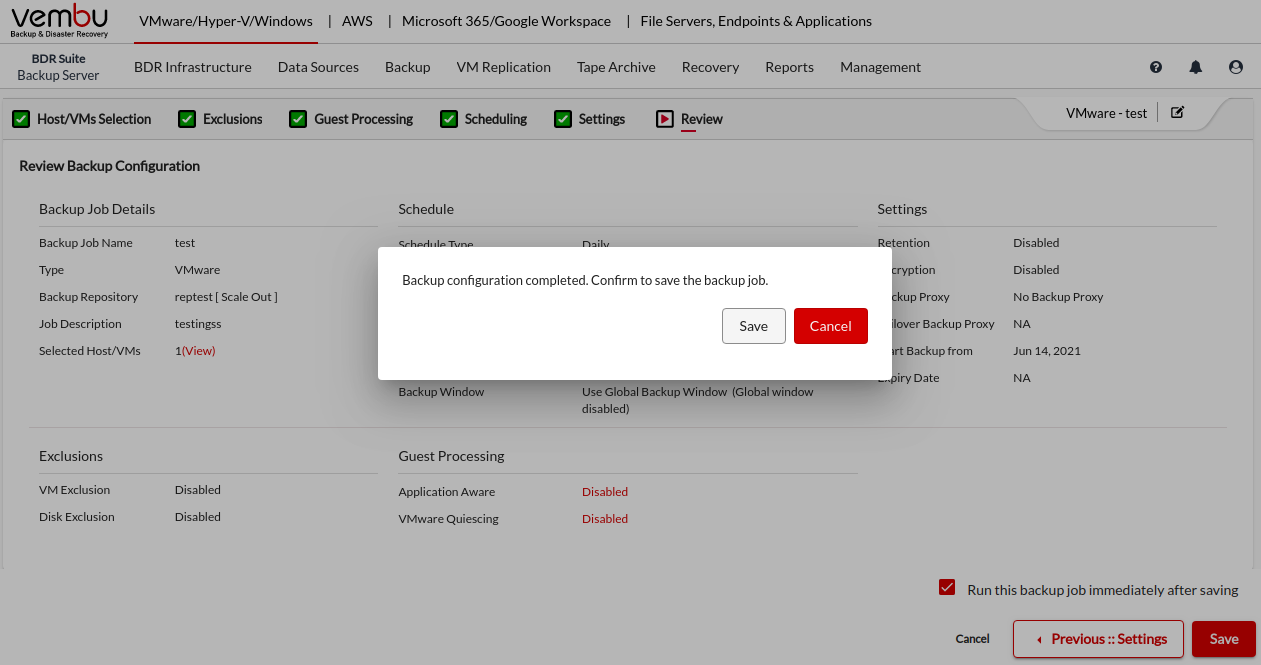Open the notifications bell icon
Viewport: 1261px width, 665px height.
pyautogui.click(x=1196, y=67)
